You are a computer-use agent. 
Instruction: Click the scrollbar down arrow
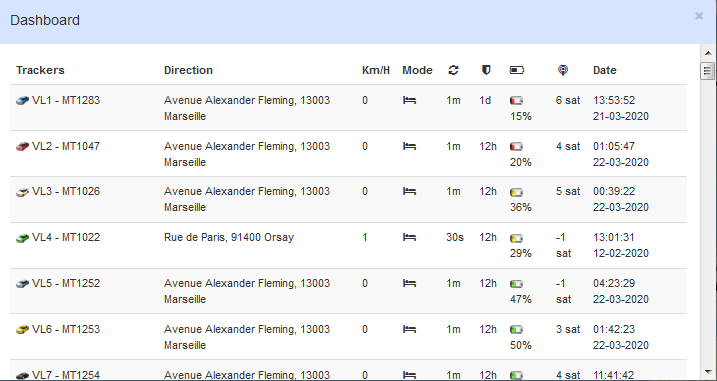pos(708,372)
